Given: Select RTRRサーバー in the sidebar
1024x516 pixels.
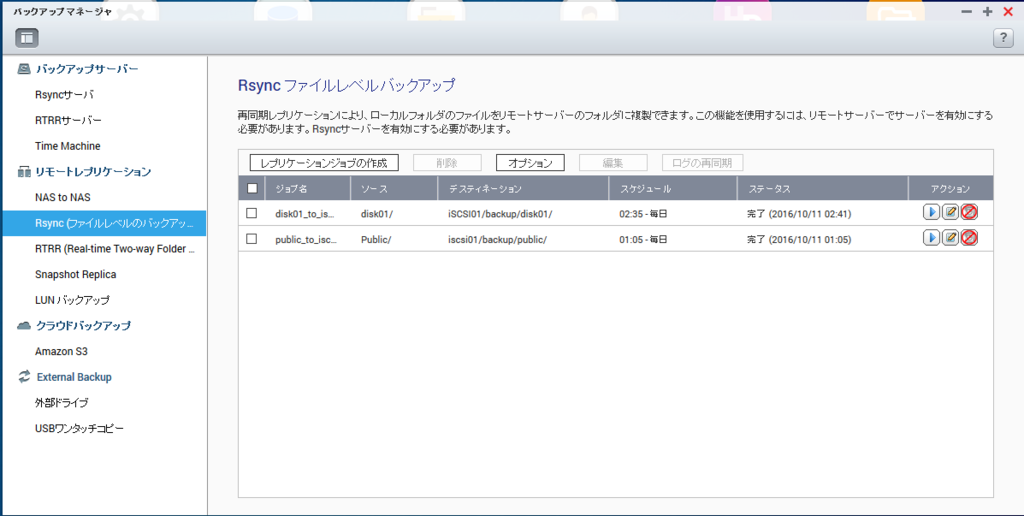Looking at the screenshot, I should (68, 120).
